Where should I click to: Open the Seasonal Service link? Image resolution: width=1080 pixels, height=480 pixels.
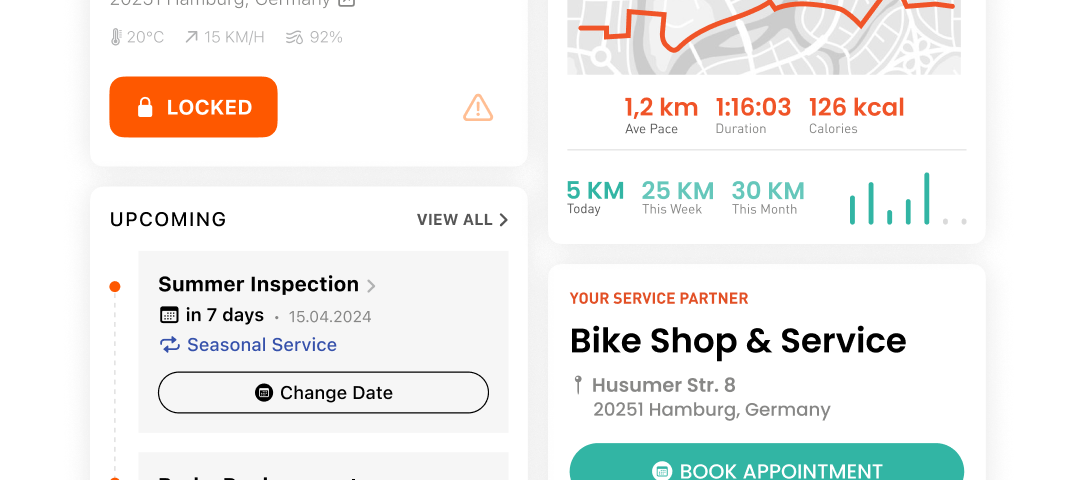(262, 344)
